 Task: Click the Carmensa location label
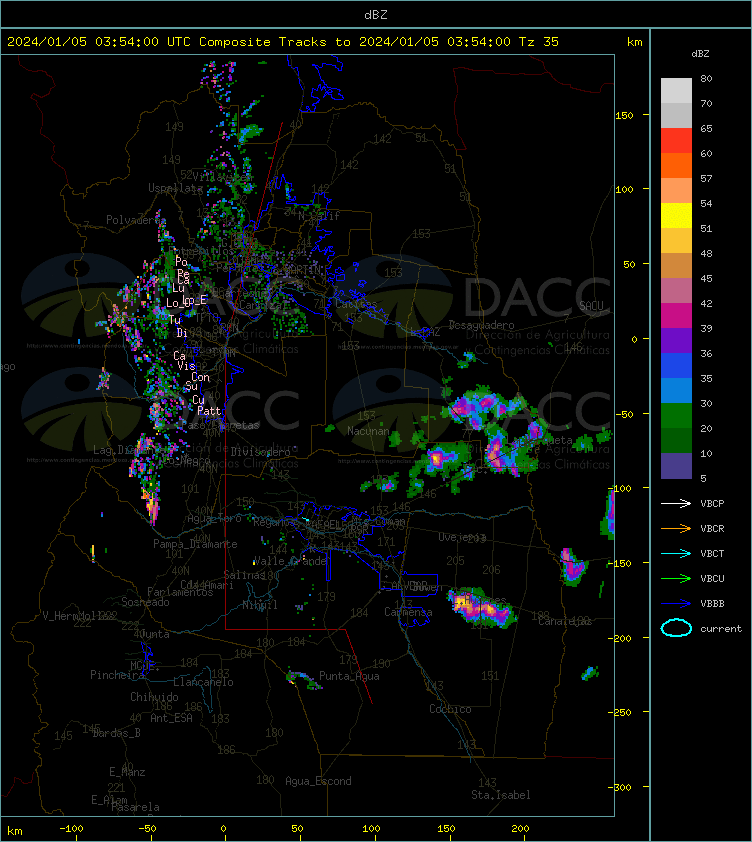click(408, 612)
